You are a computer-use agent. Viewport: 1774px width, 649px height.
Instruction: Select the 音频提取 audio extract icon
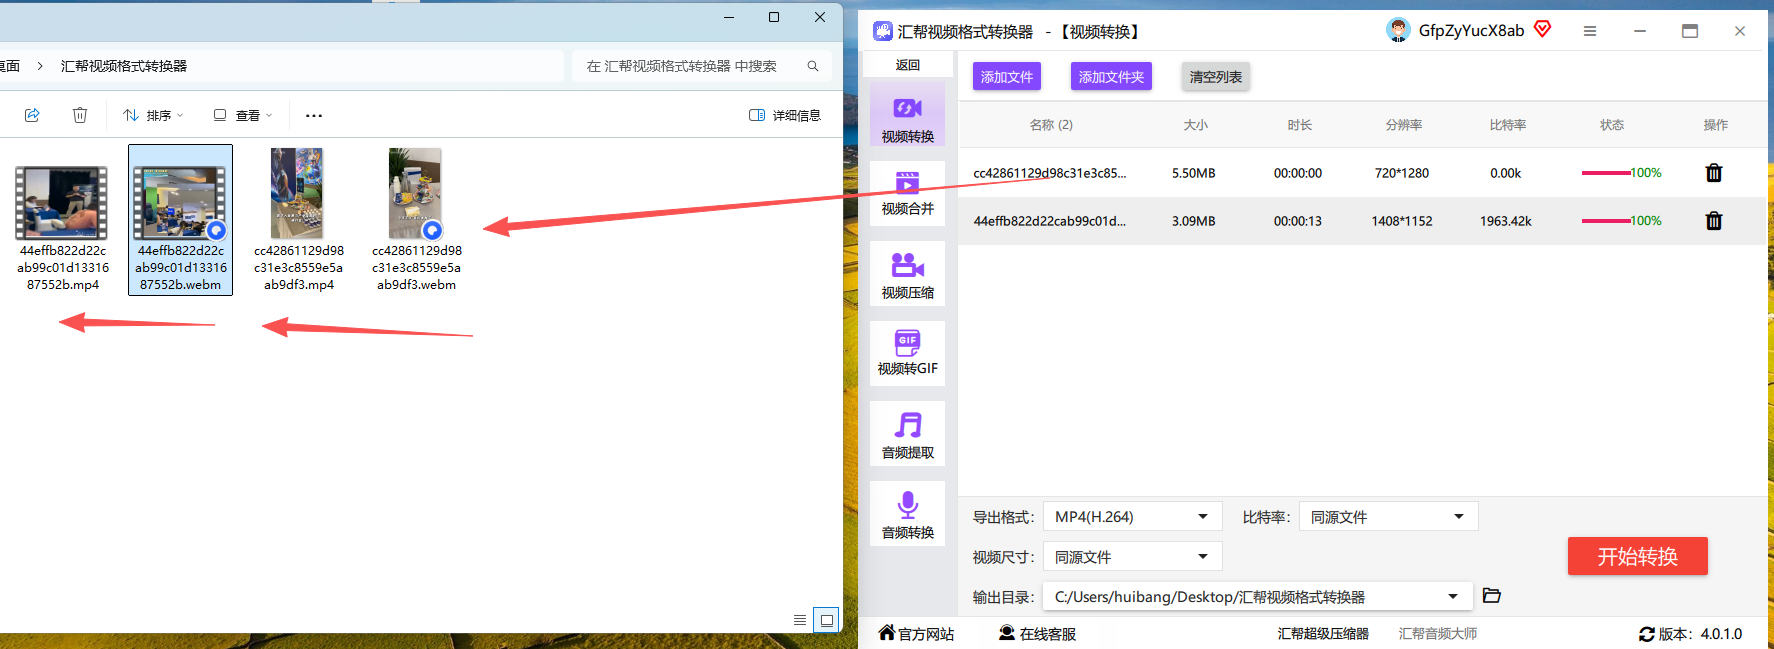pos(907,434)
